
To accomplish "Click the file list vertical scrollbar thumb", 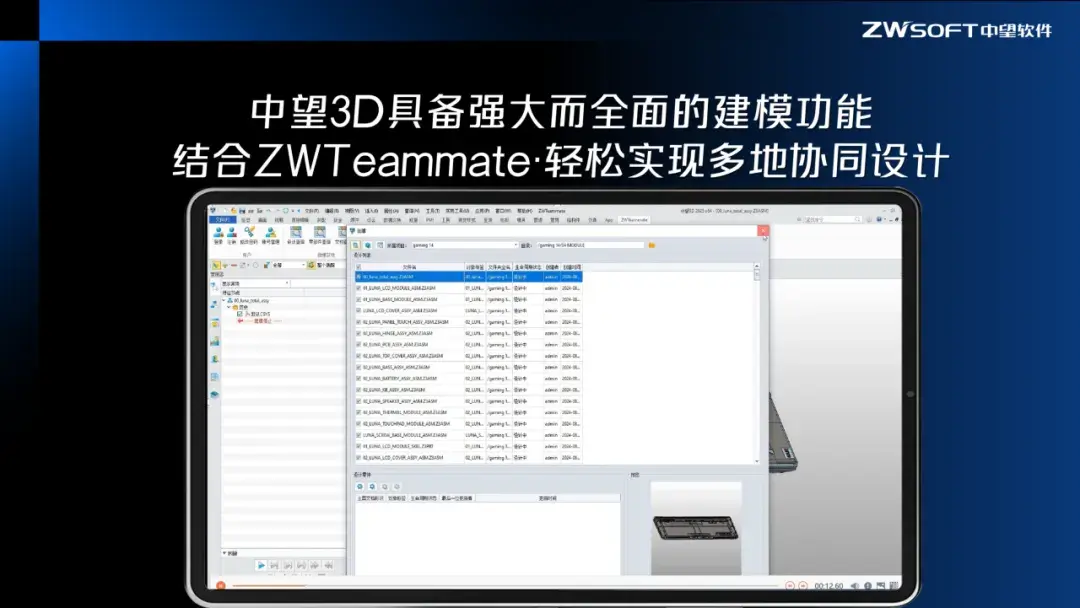I will point(757,274).
